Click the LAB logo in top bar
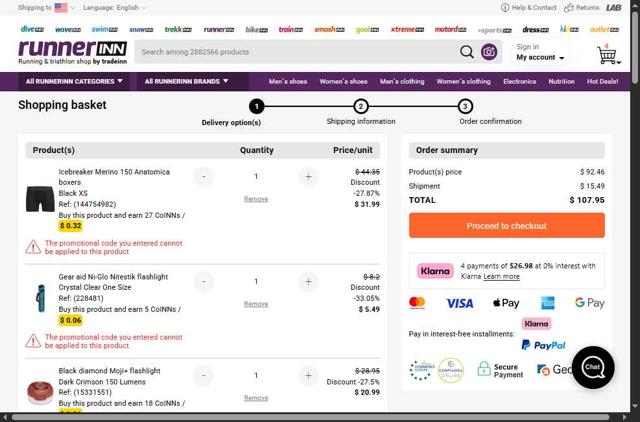This screenshot has height=422, width=640. (x=613, y=7)
